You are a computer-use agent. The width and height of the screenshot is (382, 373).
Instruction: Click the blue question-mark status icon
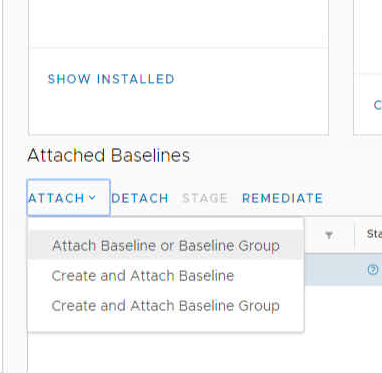[x=373, y=269]
